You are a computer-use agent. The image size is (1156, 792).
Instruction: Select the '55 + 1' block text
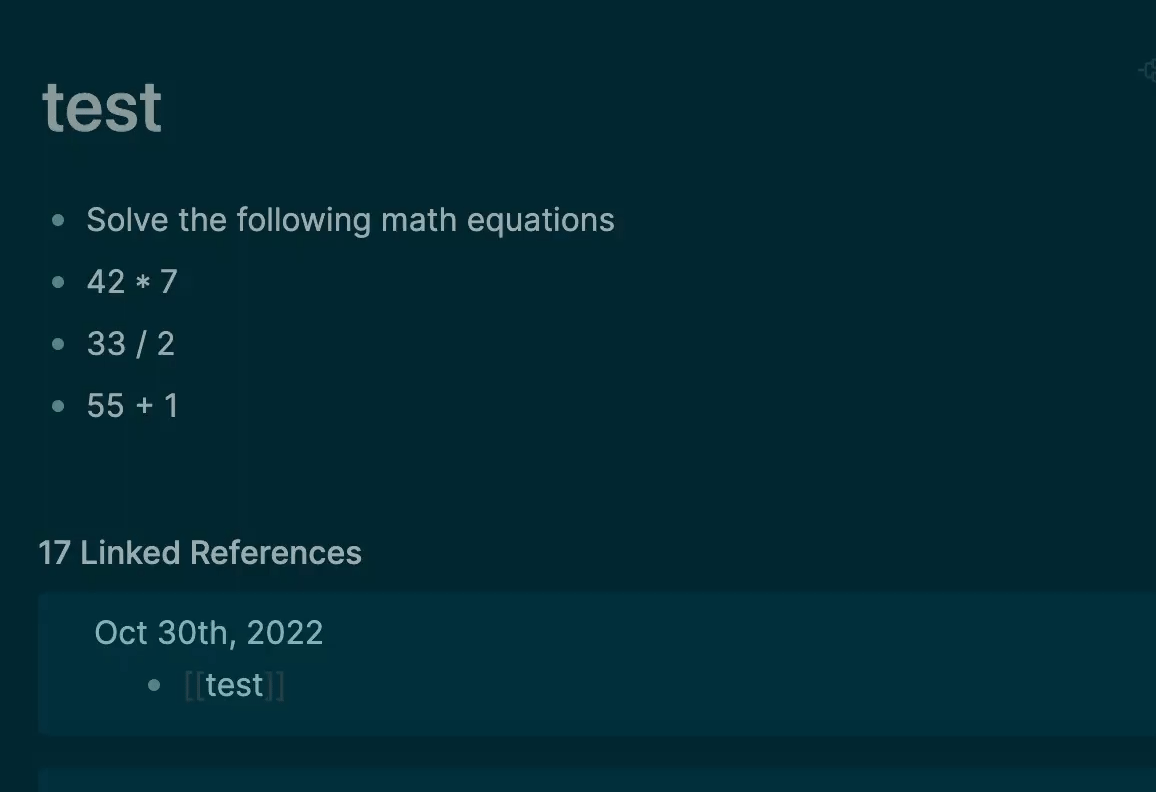point(132,406)
